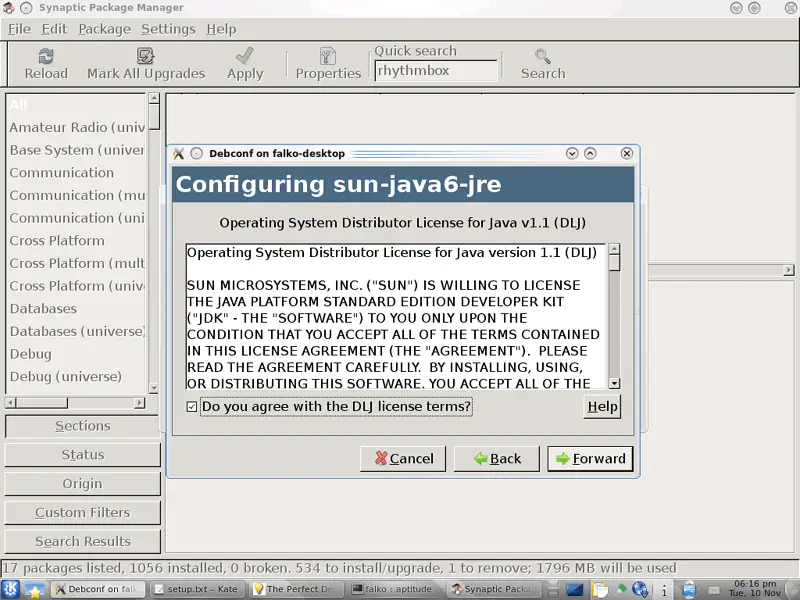The height and width of the screenshot is (600, 800).
Task: Cancel the sun-java6-jre configuration
Action: coord(403,459)
